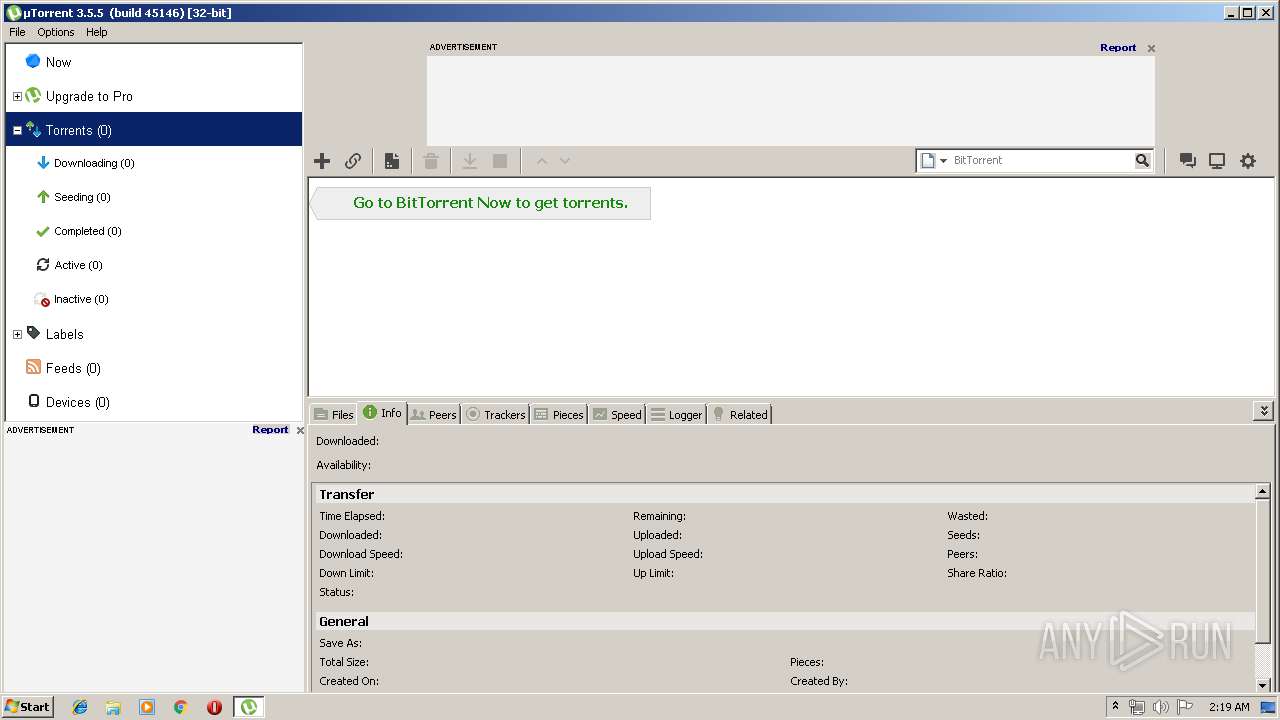
Task: Switch to the Trackers tab
Action: 495,414
